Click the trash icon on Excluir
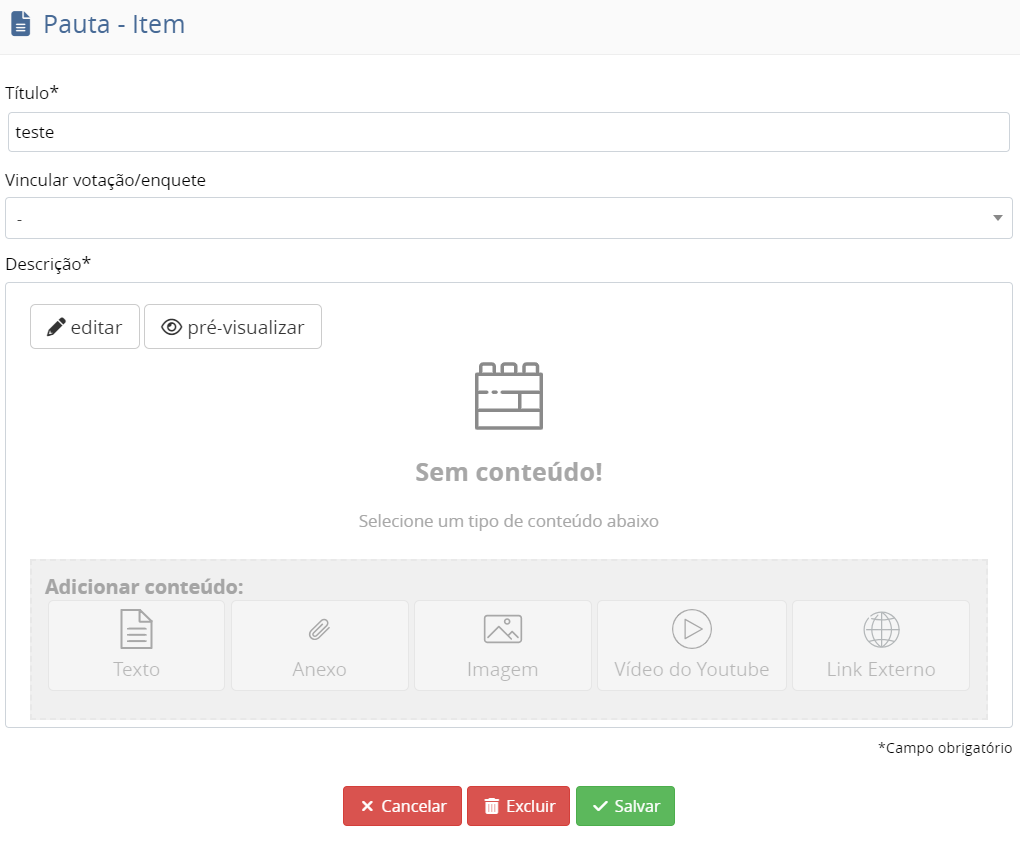The width and height of the screenshot is (1020, 841). coord(491,806)
